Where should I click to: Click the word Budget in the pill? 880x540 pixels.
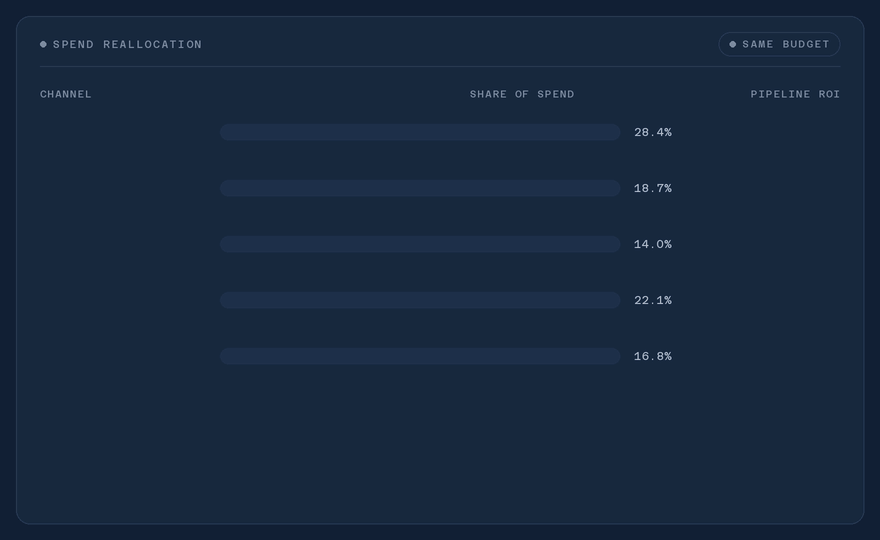806,44
